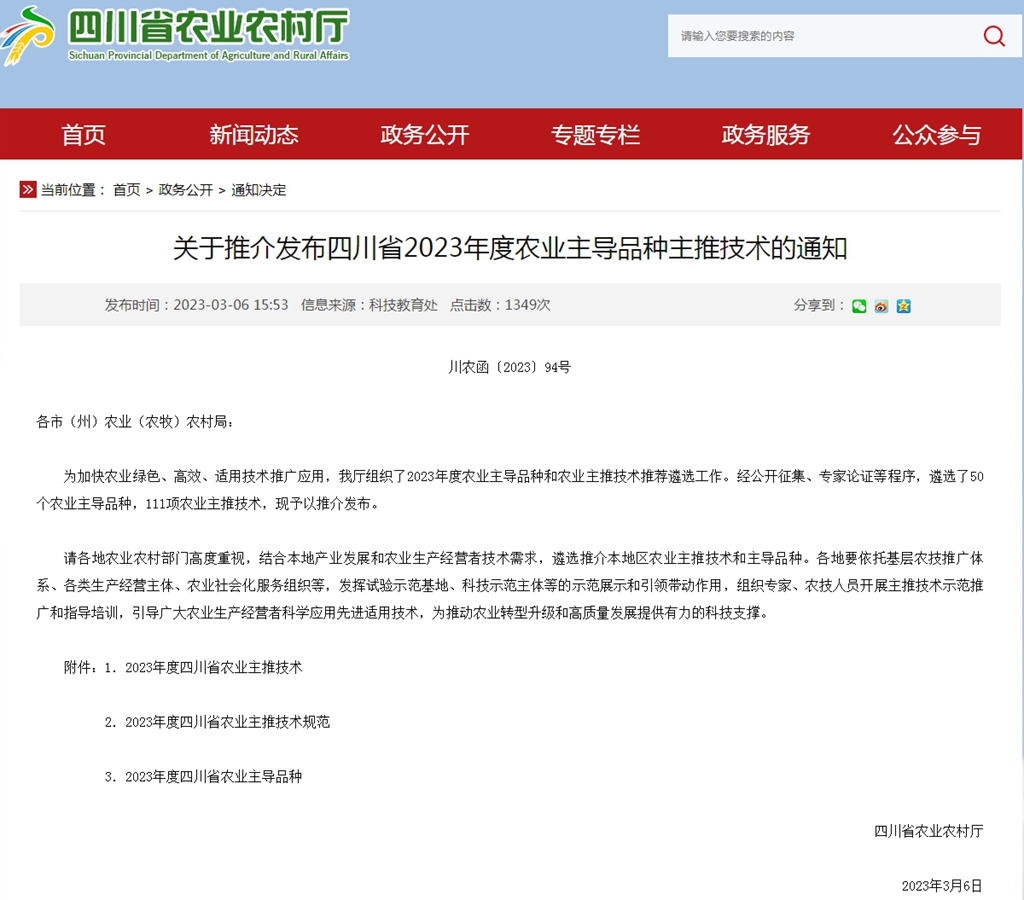This screenshot has width=1024, height=900.
Task: Open the 首页 navigation menu item
Action: coord(83,135)
